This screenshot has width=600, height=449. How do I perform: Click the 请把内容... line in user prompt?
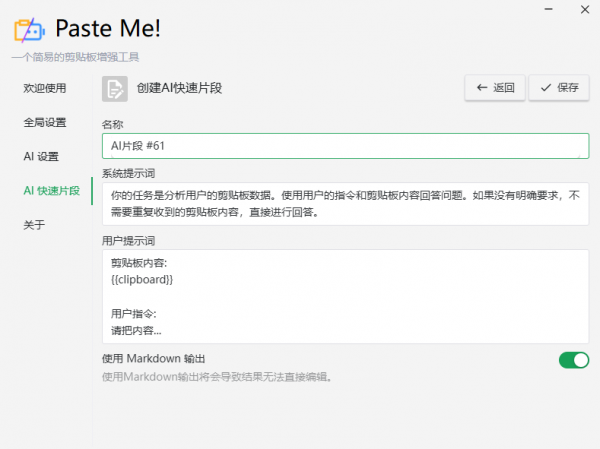pyautogui.click(x=136, y=331)
